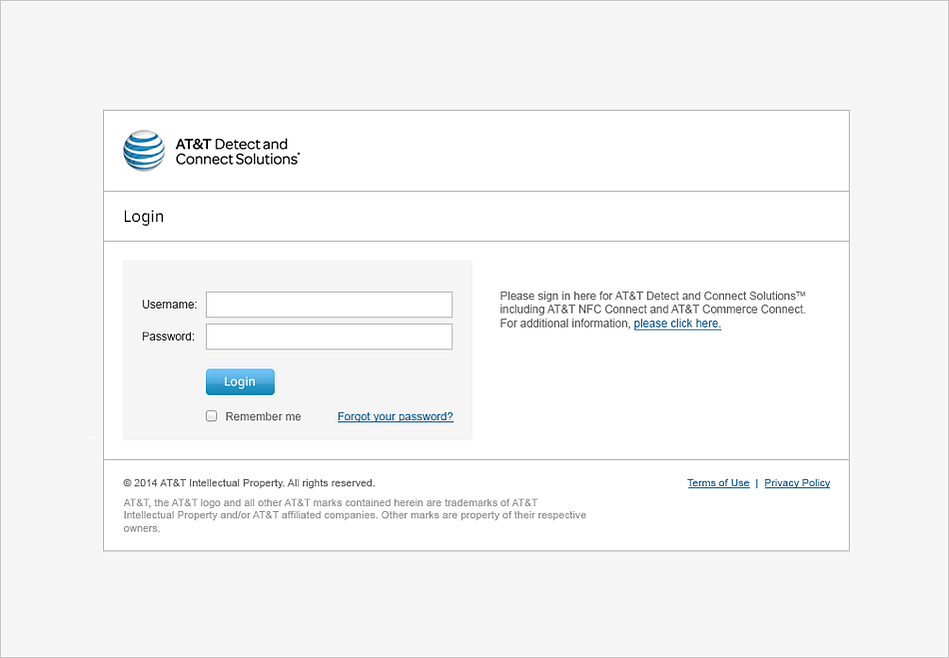Screen dimensions: 949x658
Task: Select the Login page heading
Action: (143, 217)
